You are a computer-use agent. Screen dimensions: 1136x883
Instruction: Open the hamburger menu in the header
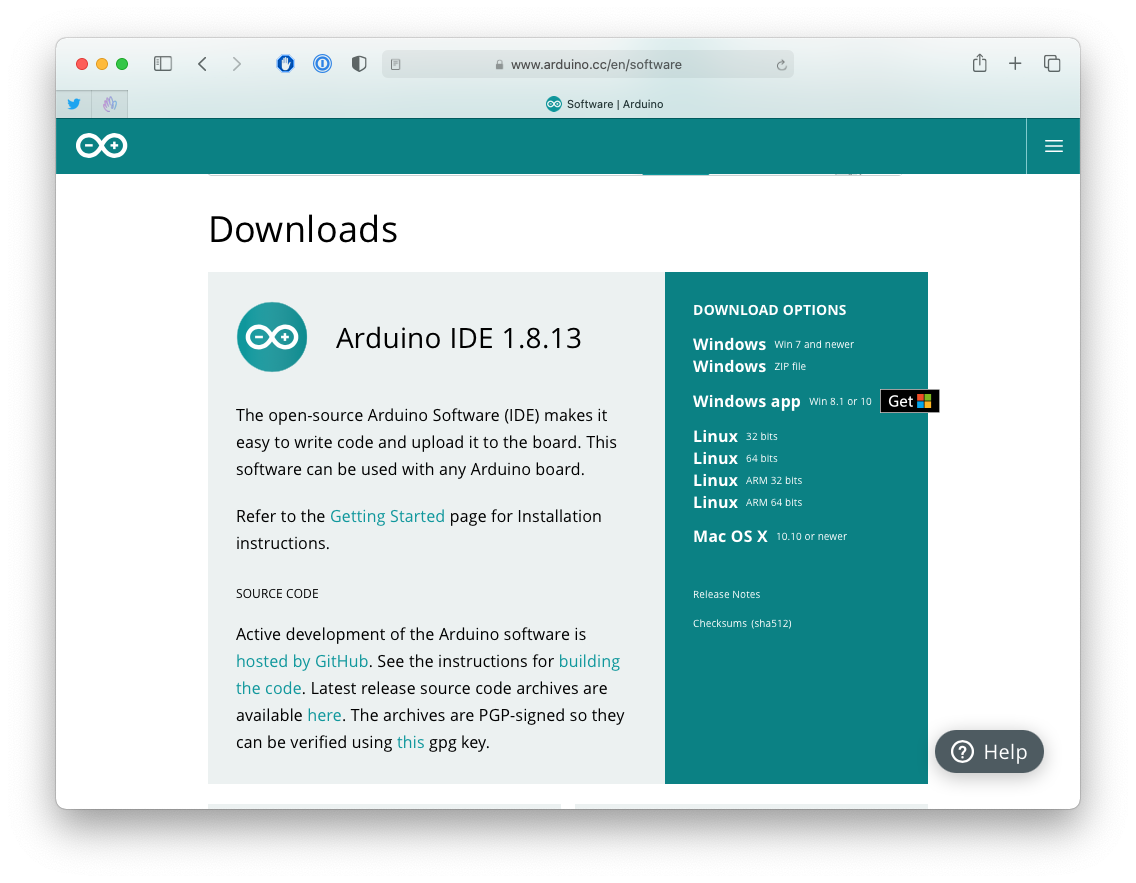(1053, 146)
